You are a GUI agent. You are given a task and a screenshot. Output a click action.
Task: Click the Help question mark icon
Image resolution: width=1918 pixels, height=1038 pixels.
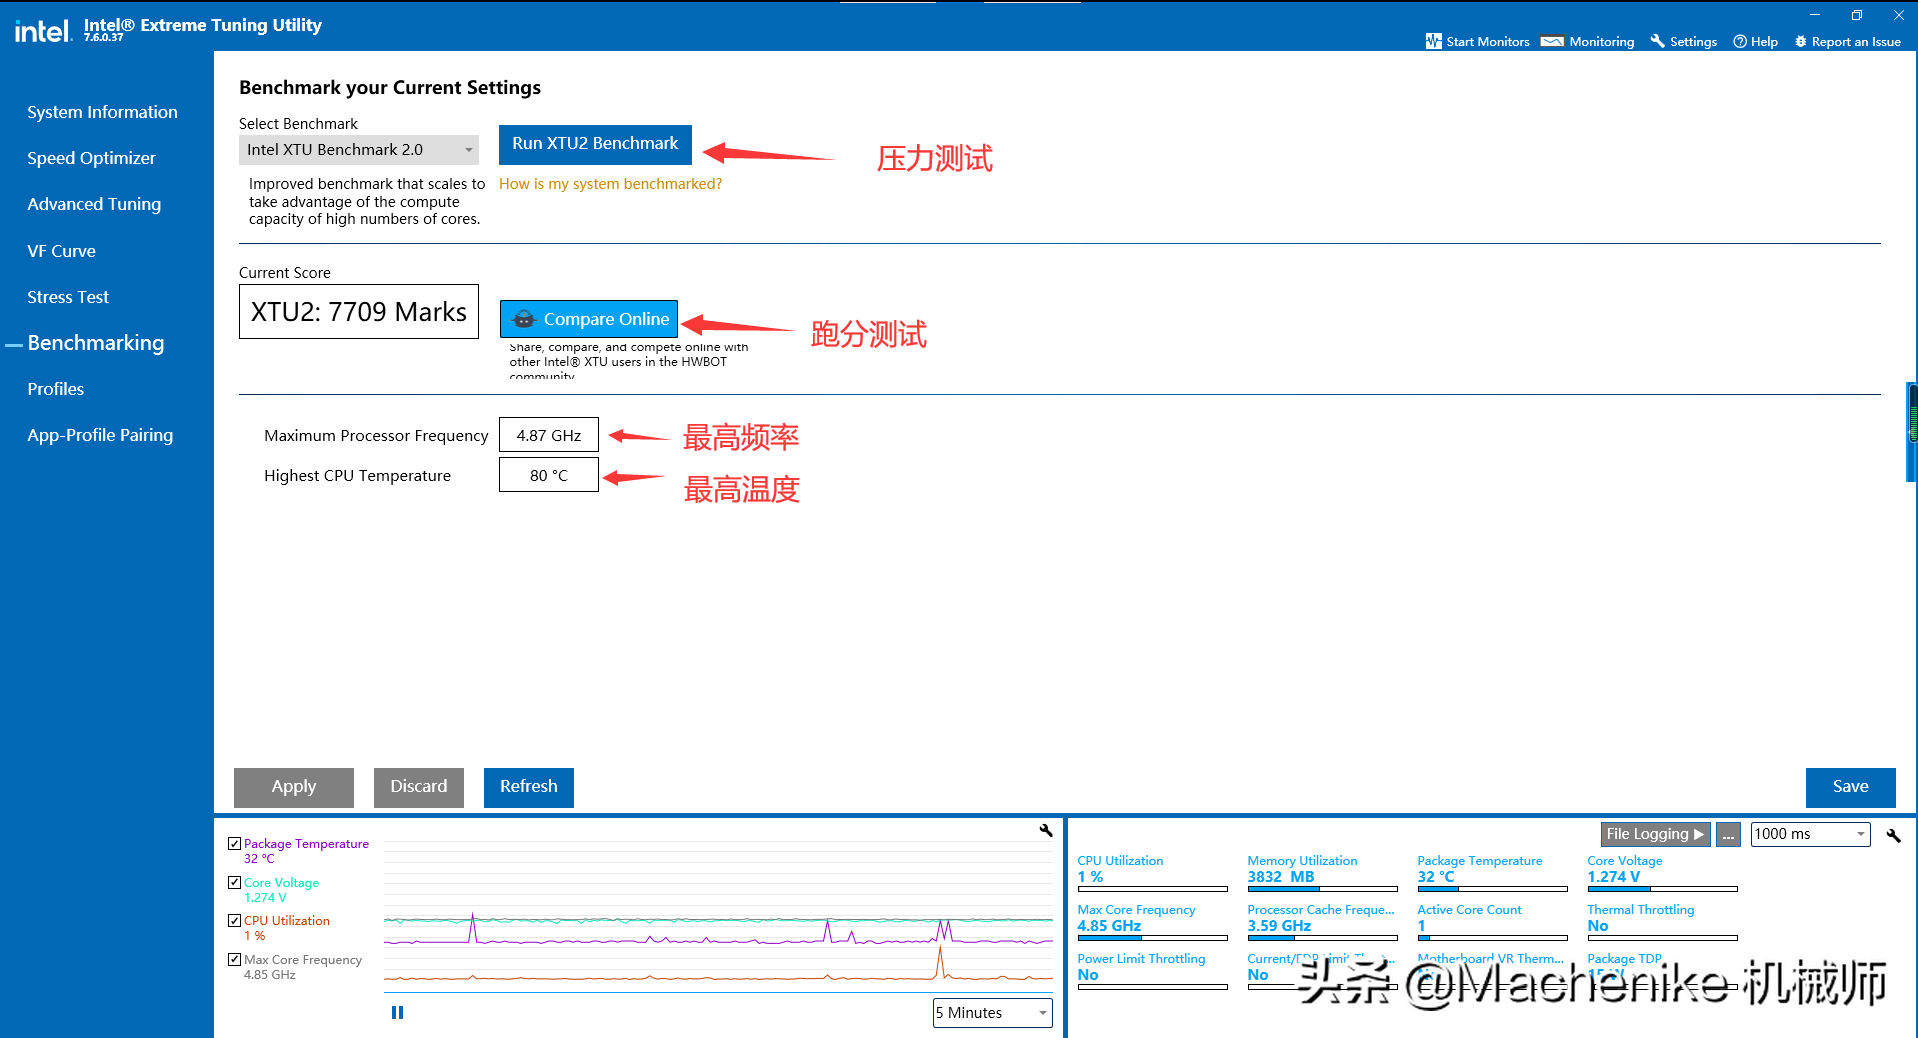coord(1740,41)
